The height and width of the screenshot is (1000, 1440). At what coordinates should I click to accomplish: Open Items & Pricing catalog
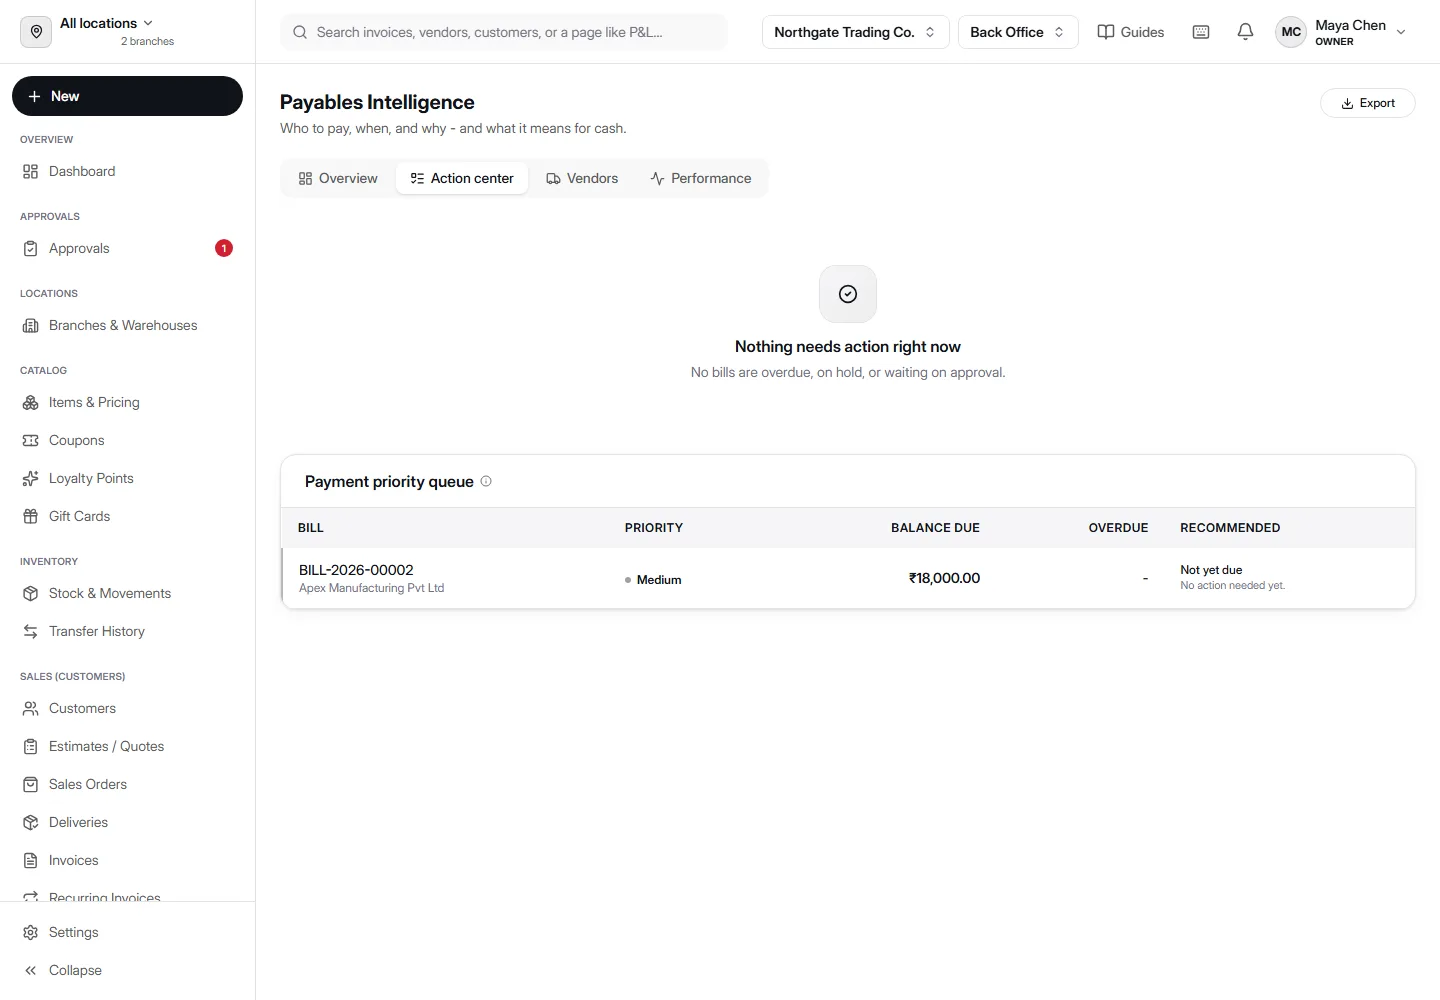coord(127,402)
